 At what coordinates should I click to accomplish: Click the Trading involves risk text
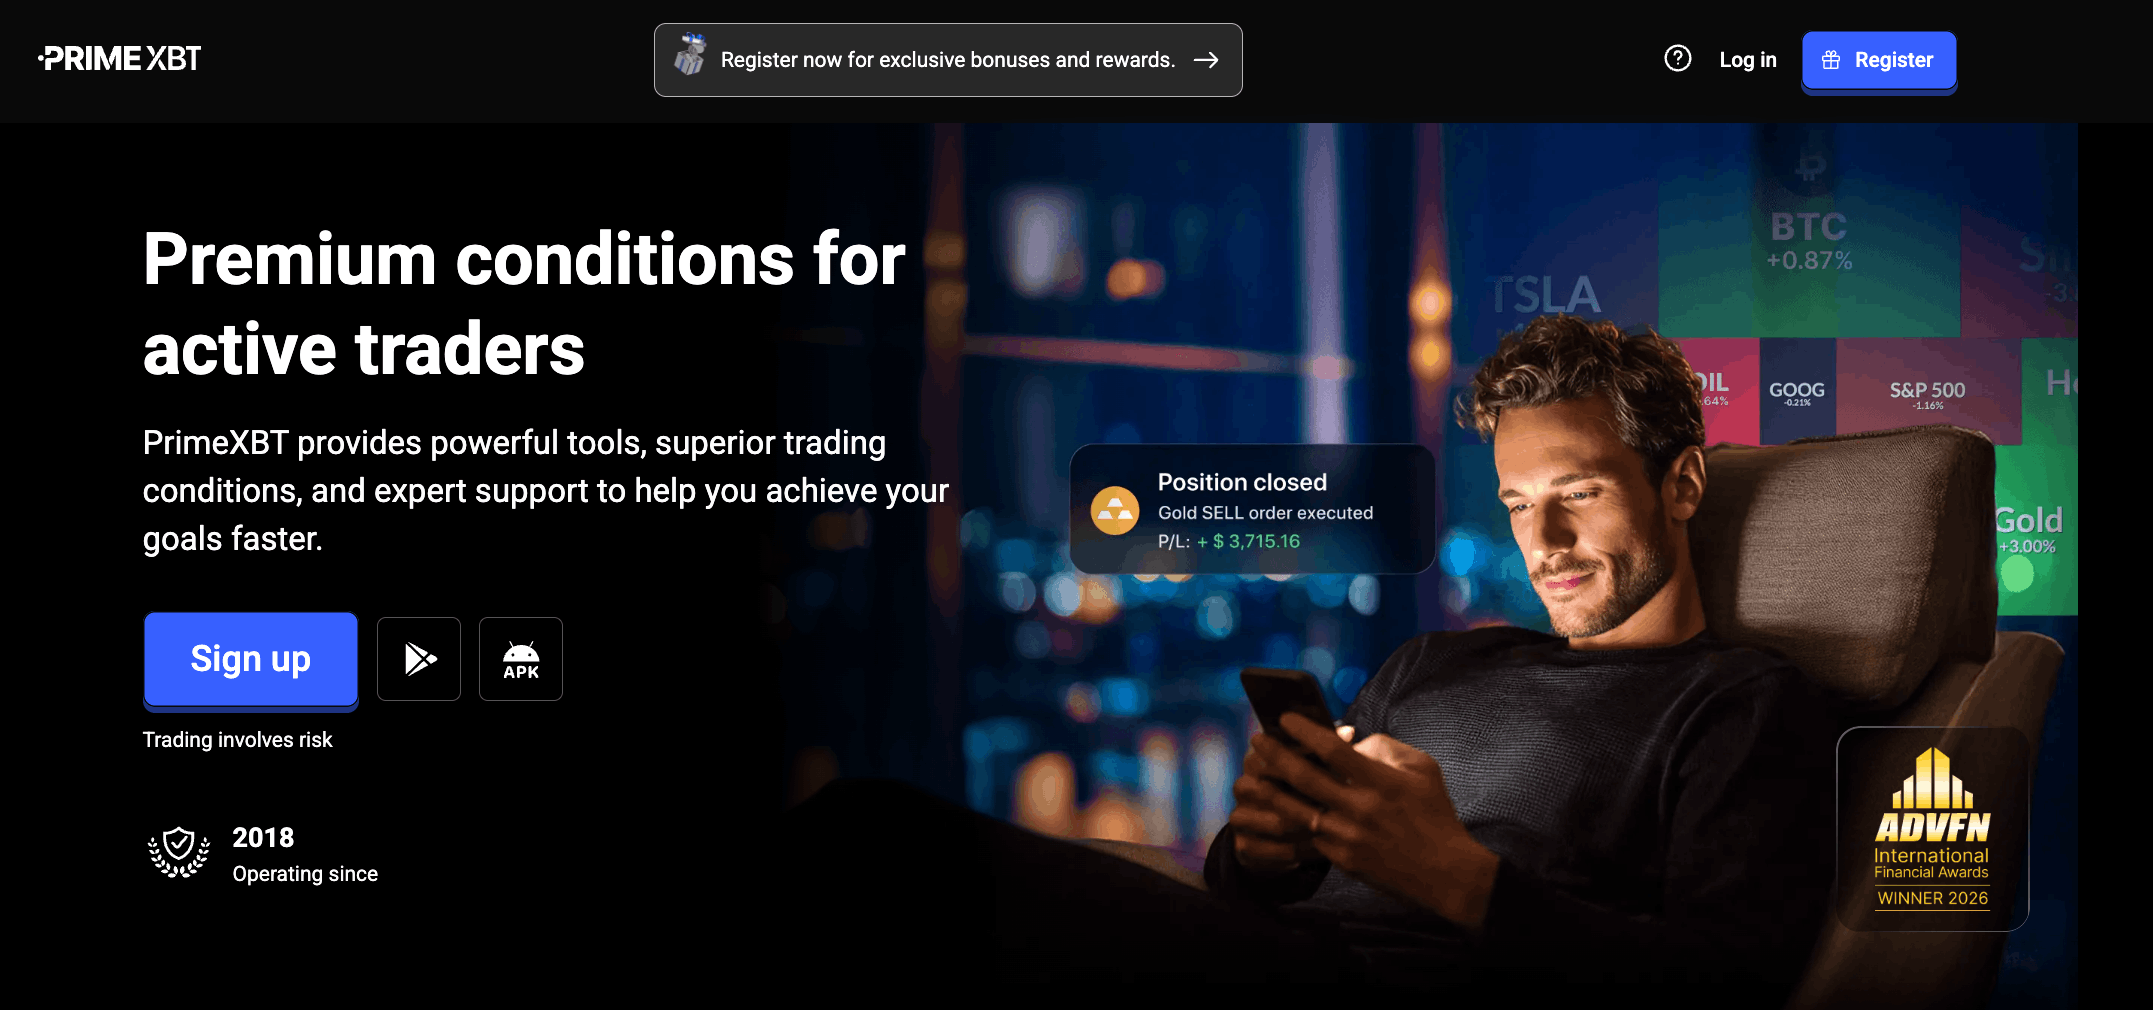coord(238,740)
